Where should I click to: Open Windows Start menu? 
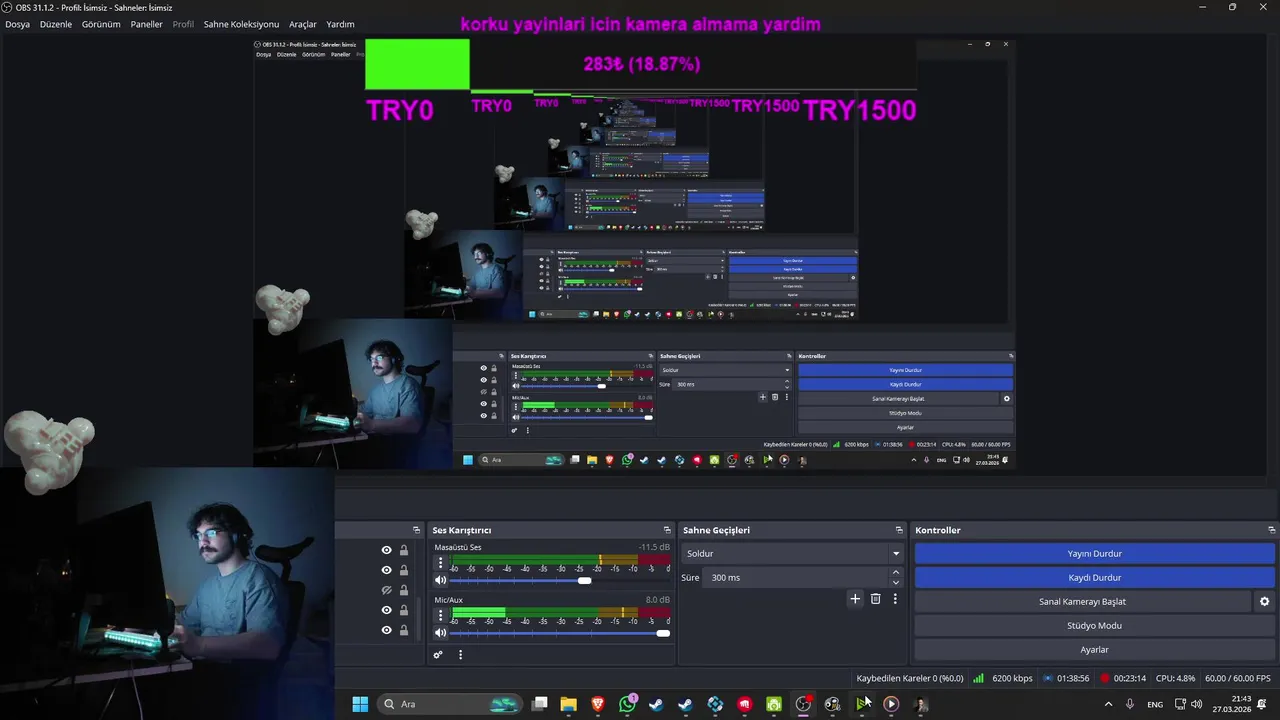pyautogui.click(x=360, y=704)
